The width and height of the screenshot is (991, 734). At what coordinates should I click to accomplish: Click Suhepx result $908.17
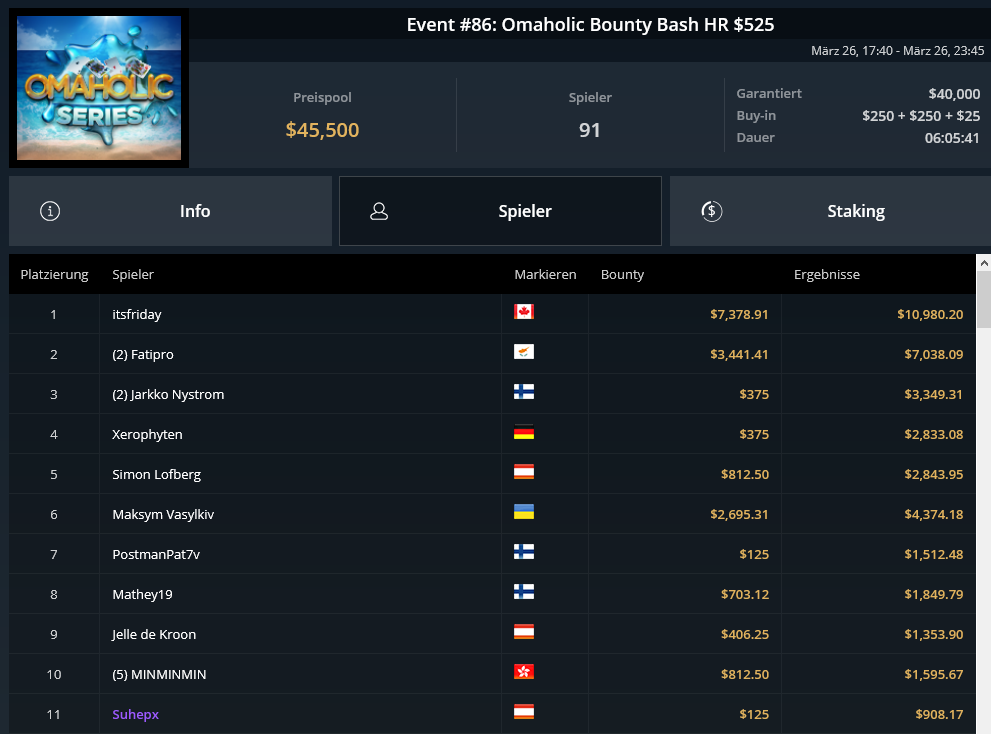pos(939,714)
